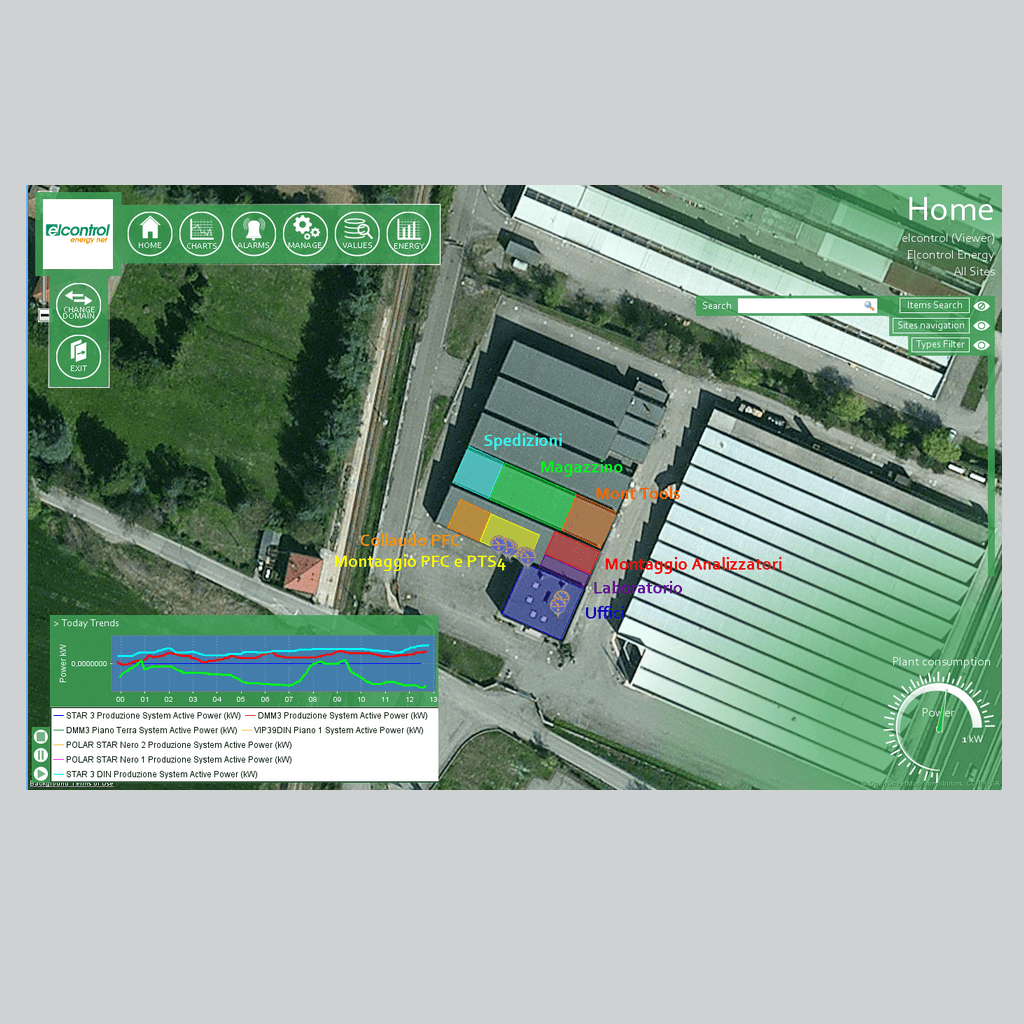Go to the Home icon
Image resolution: width=1024 pixels, height=1024 pixels.
(150, 233)
